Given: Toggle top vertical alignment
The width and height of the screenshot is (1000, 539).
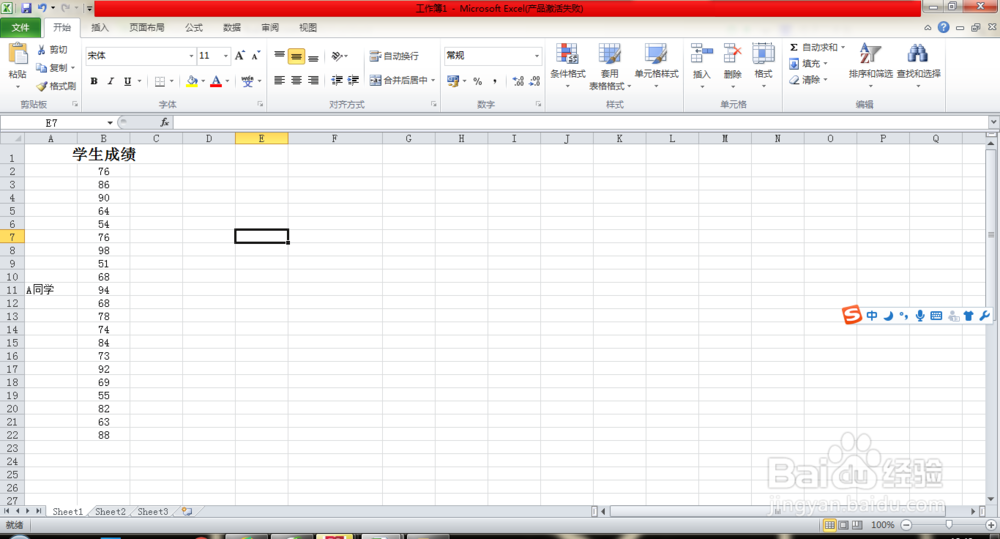Looking at the screenshot, I should pos(279,56).
